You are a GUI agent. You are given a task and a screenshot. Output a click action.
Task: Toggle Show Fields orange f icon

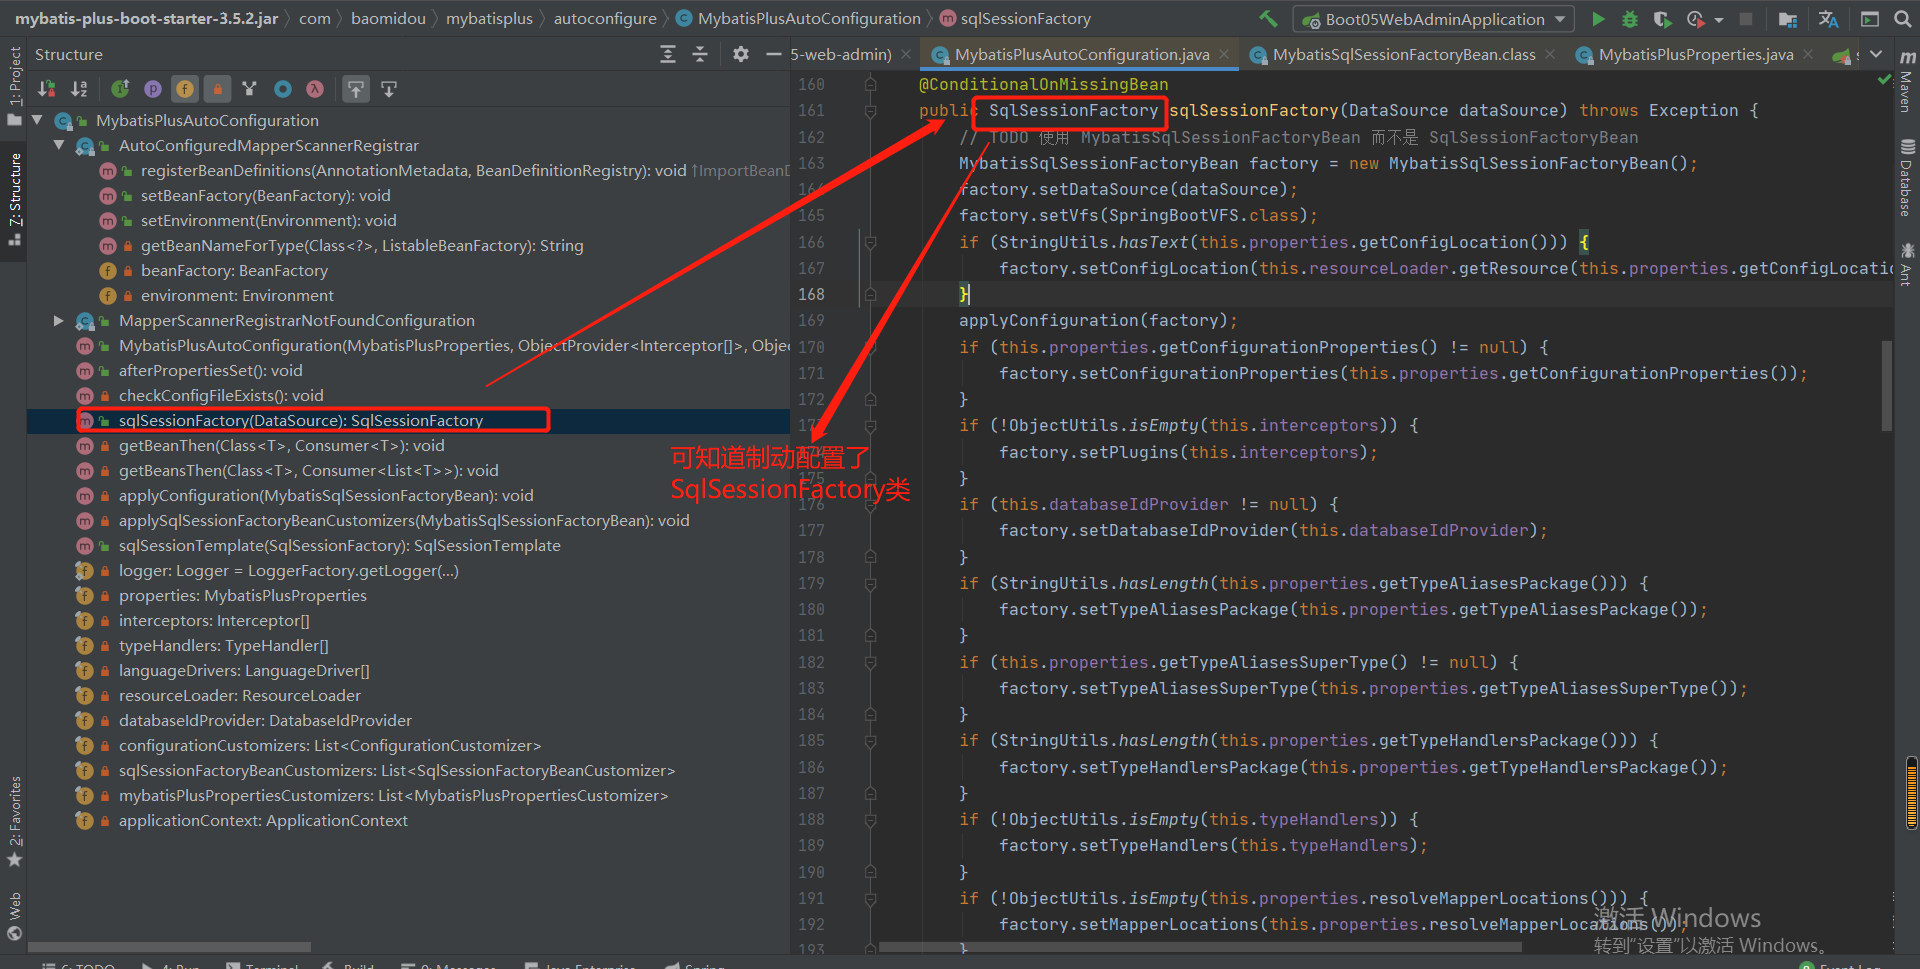185,89
